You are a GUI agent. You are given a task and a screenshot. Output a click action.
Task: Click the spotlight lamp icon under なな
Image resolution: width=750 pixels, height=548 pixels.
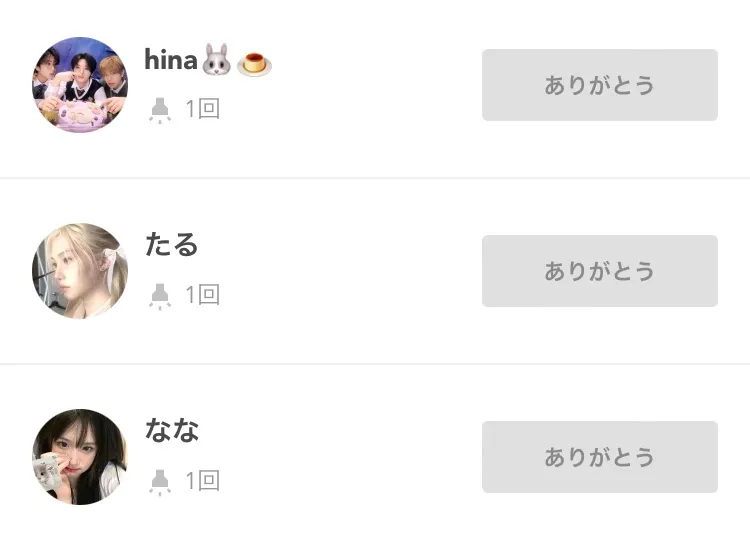(159, 481)
